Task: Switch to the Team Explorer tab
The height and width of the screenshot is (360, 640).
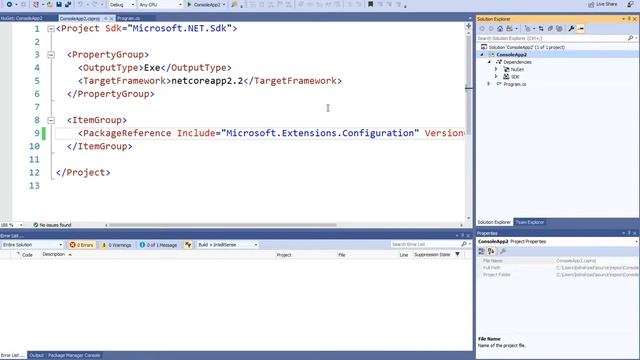Action: pyautogui.click(x=529, y=222)
